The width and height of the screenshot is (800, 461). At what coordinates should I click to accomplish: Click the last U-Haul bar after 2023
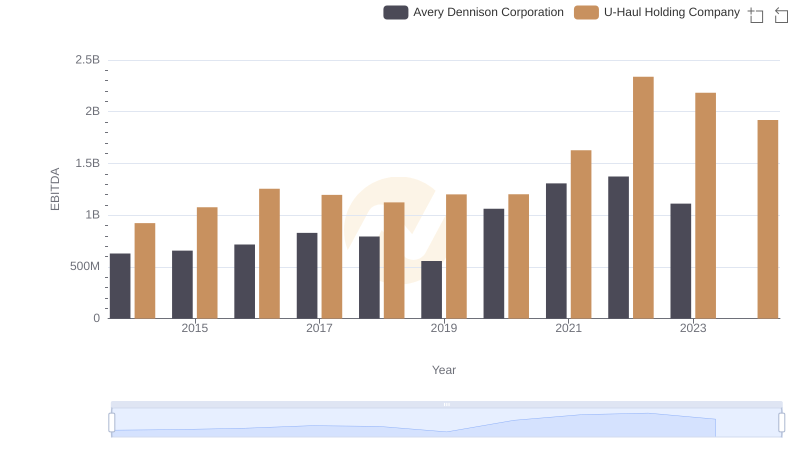pos(768,219)
